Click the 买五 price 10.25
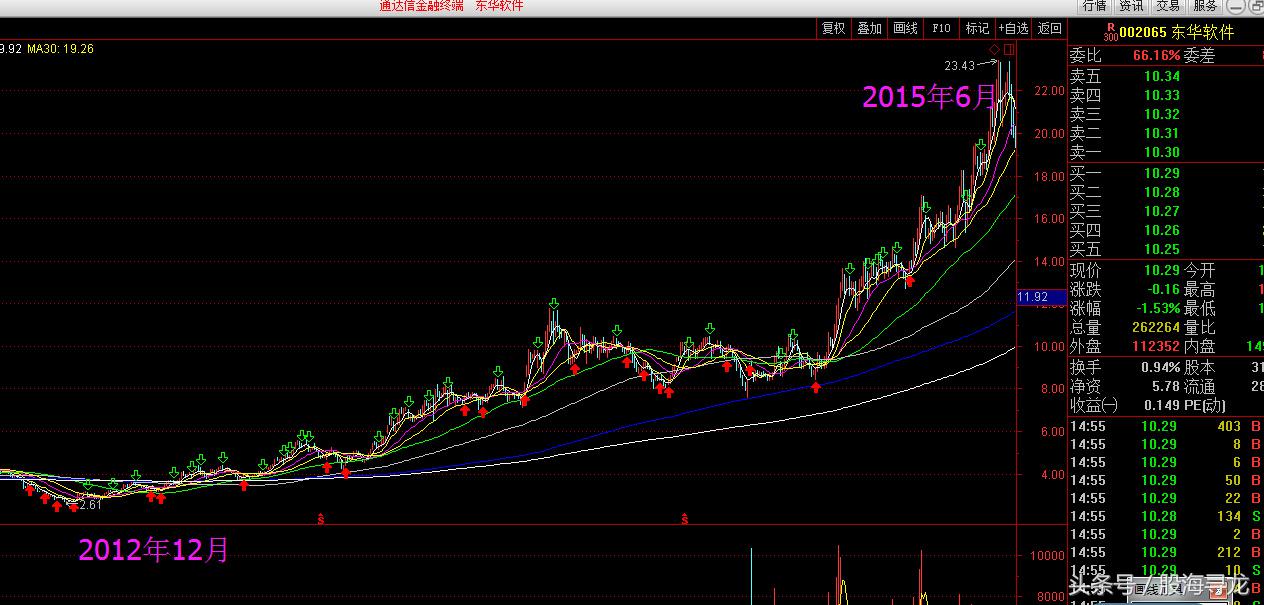Image resolution: width=1264 pixels, height=605 pixels. [1161, 249]
